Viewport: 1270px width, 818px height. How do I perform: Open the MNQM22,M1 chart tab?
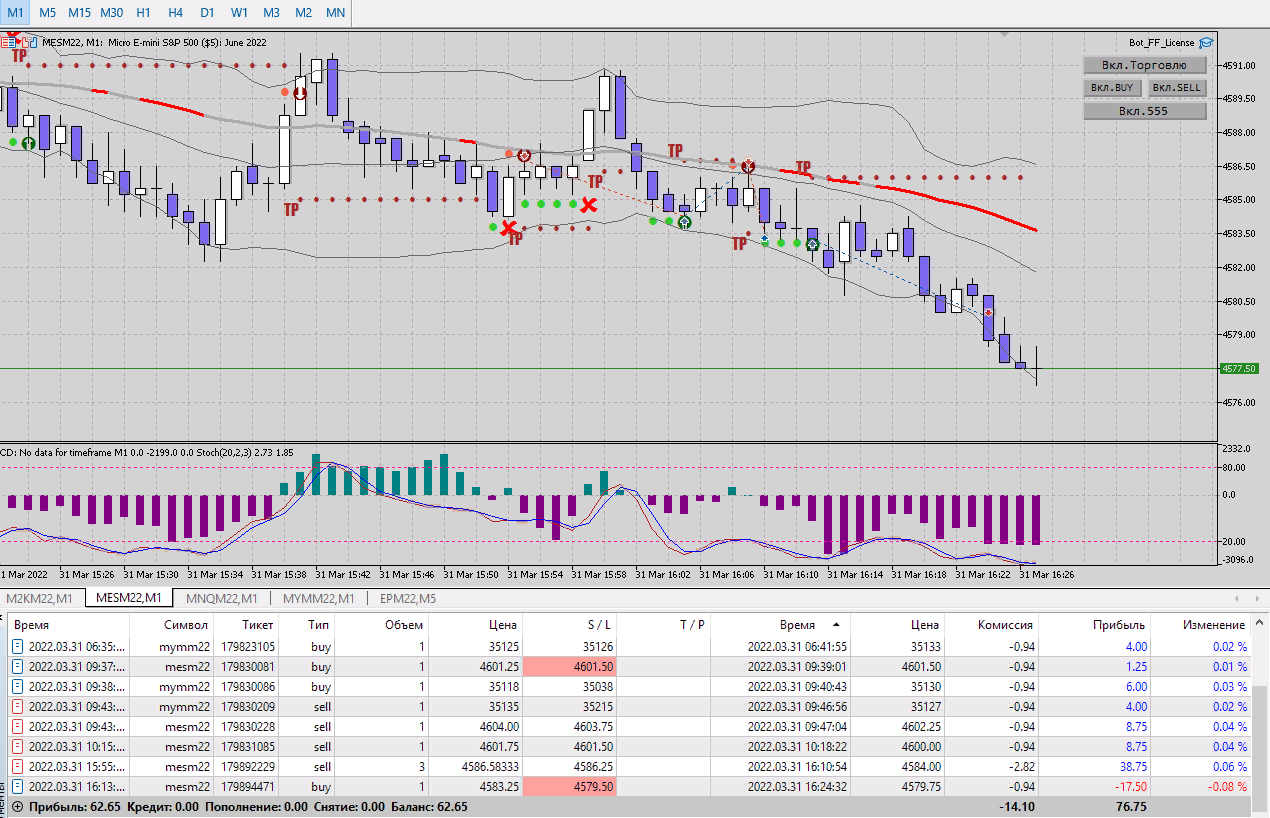(222, 598)
